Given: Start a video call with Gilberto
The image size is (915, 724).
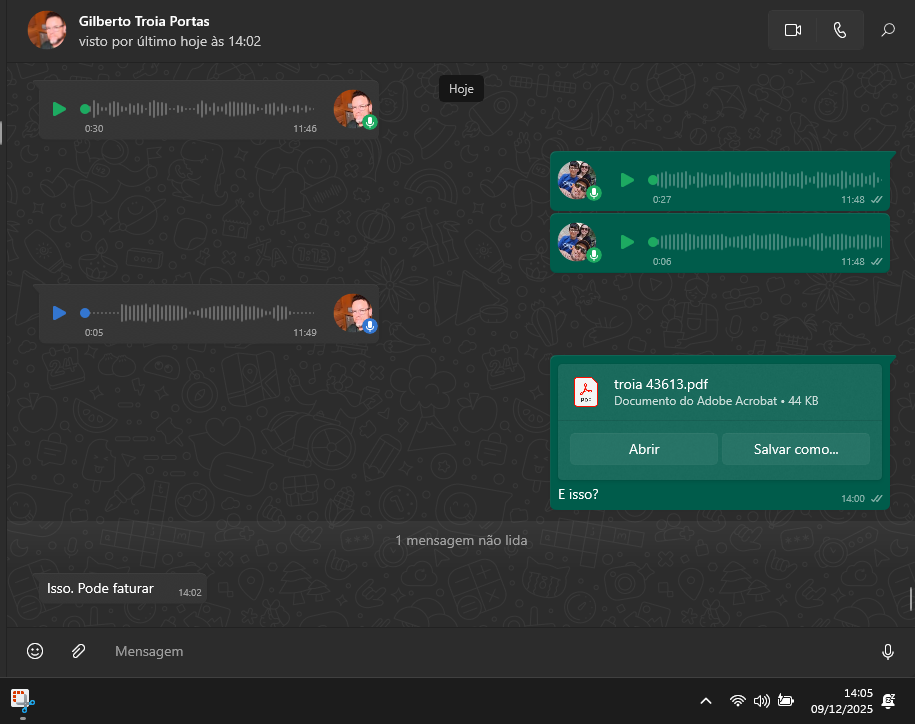Looking at the screenshot, I should click(793, 30).
